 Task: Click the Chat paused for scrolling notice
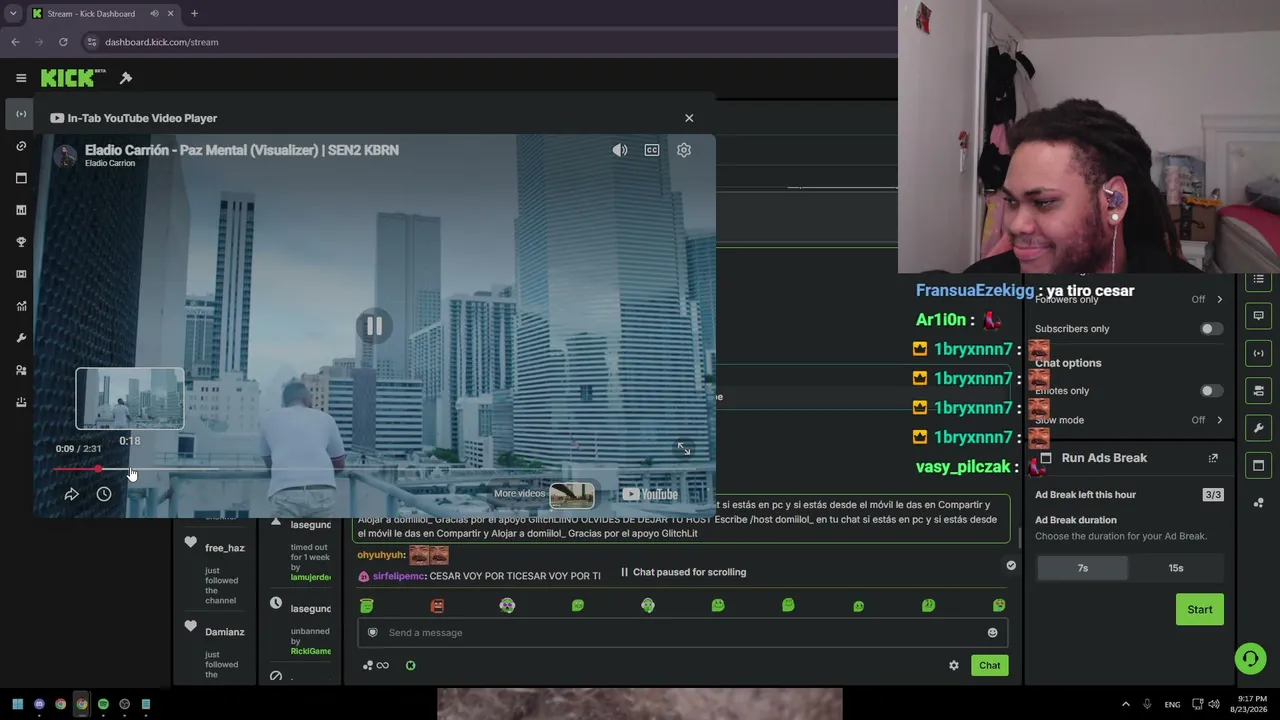pyautogui.click(x=683, y=572)
